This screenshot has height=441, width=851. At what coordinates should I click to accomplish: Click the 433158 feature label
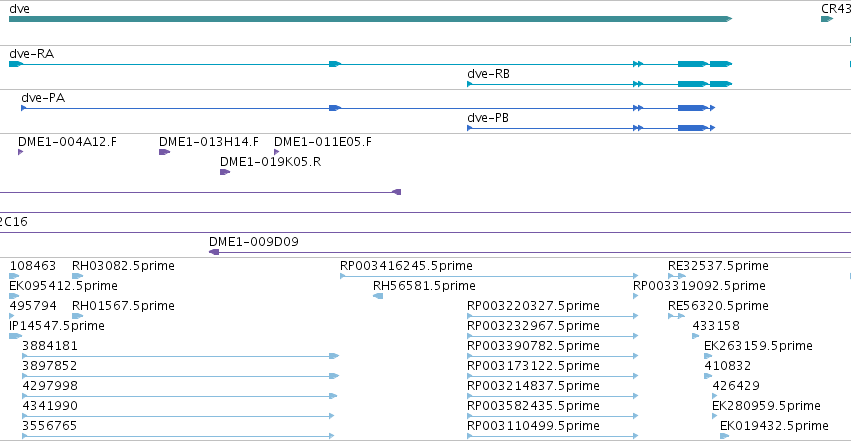click(716, 326)
